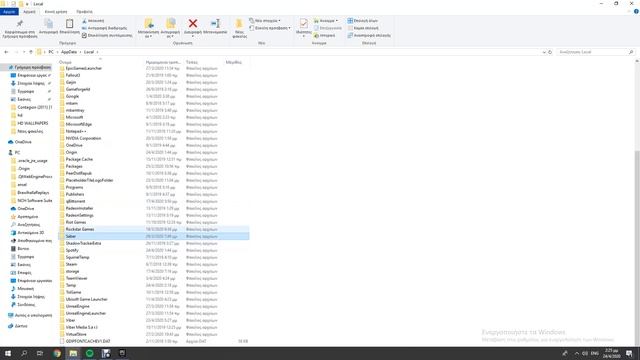Open the Copy to dropdown in the ribbon
Screen dimensions: 640x360
(x=170, y=34)
